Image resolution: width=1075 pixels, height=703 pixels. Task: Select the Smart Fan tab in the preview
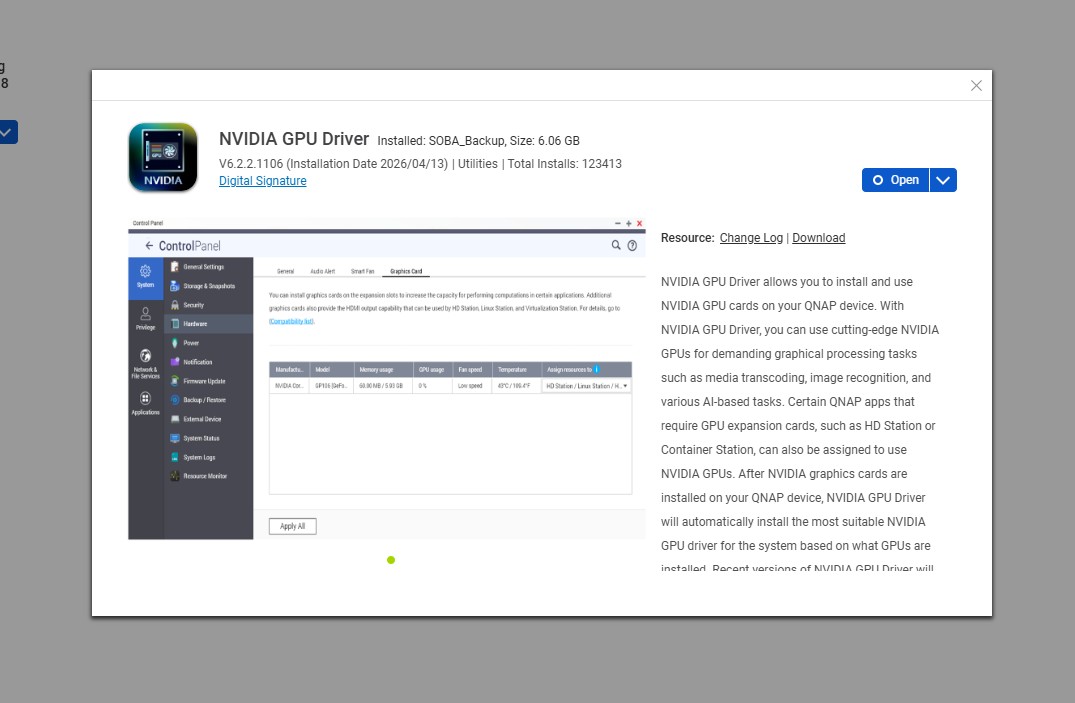point(362,271)
